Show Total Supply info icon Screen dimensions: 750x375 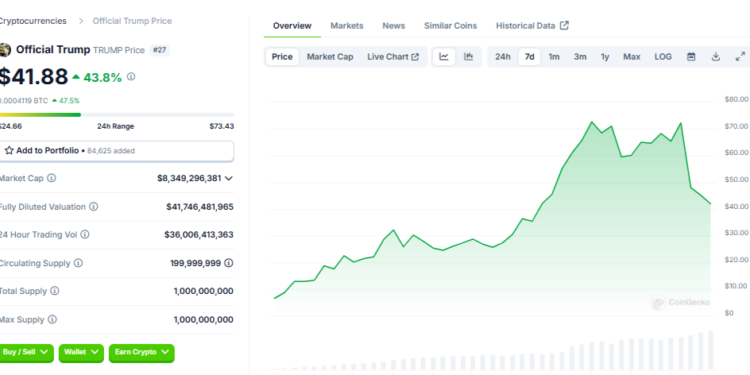55,291
